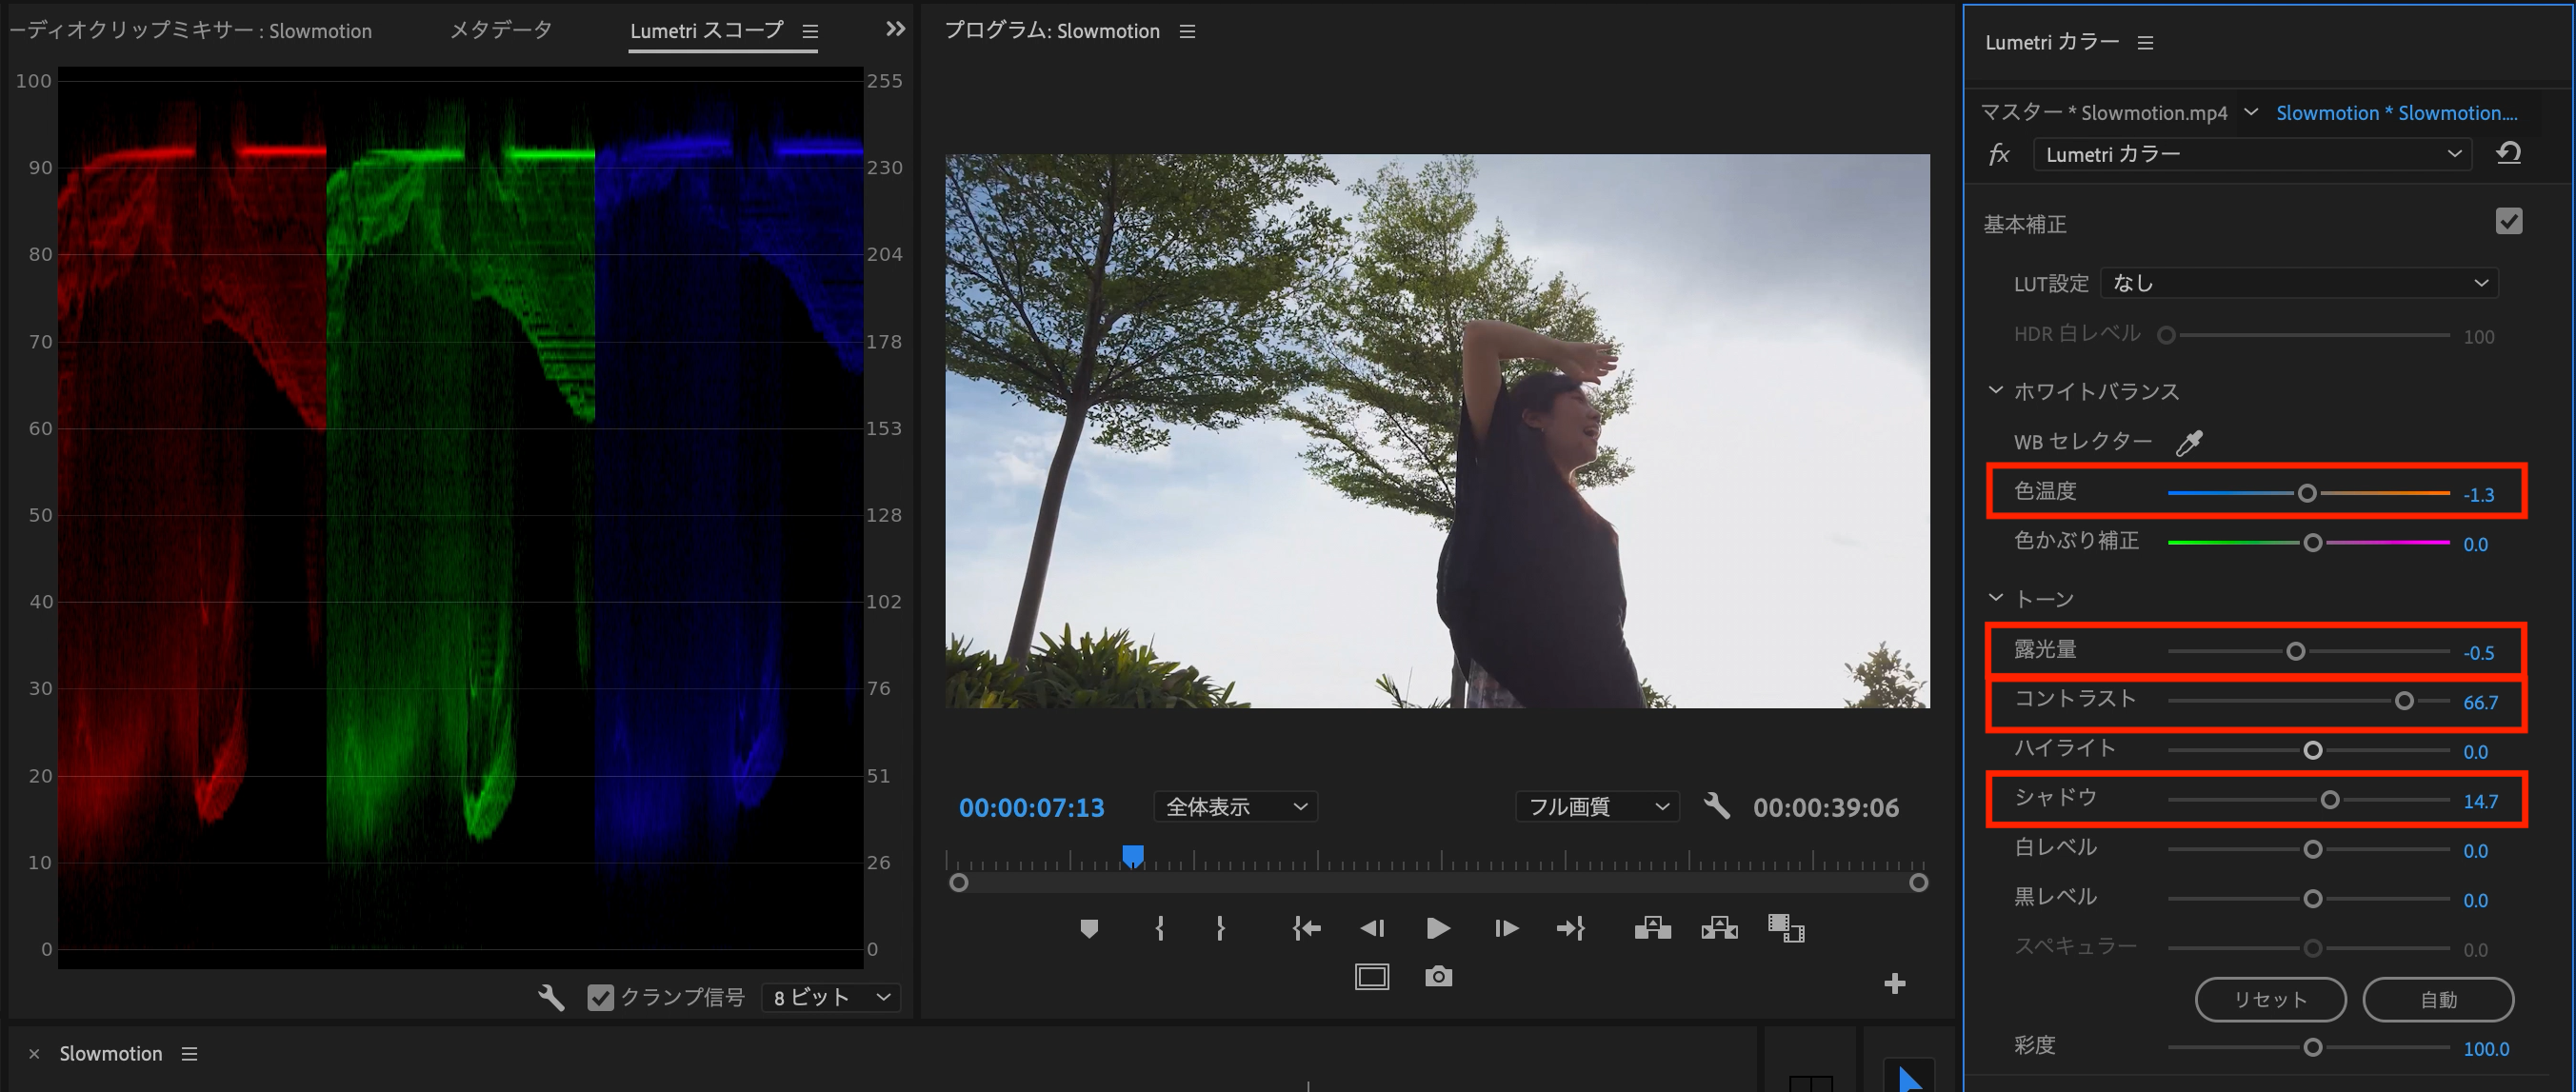Collapse the ホワイトバランス section

pos(1995,391)
